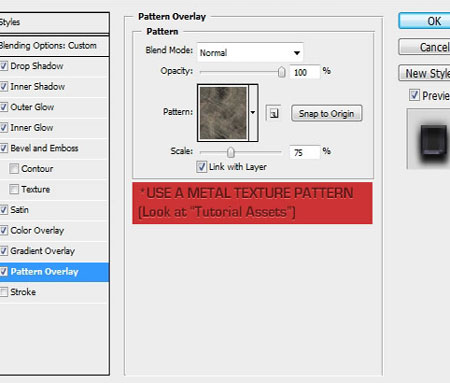Toggle the Inner Glow checkbox

tap(3, 128)
